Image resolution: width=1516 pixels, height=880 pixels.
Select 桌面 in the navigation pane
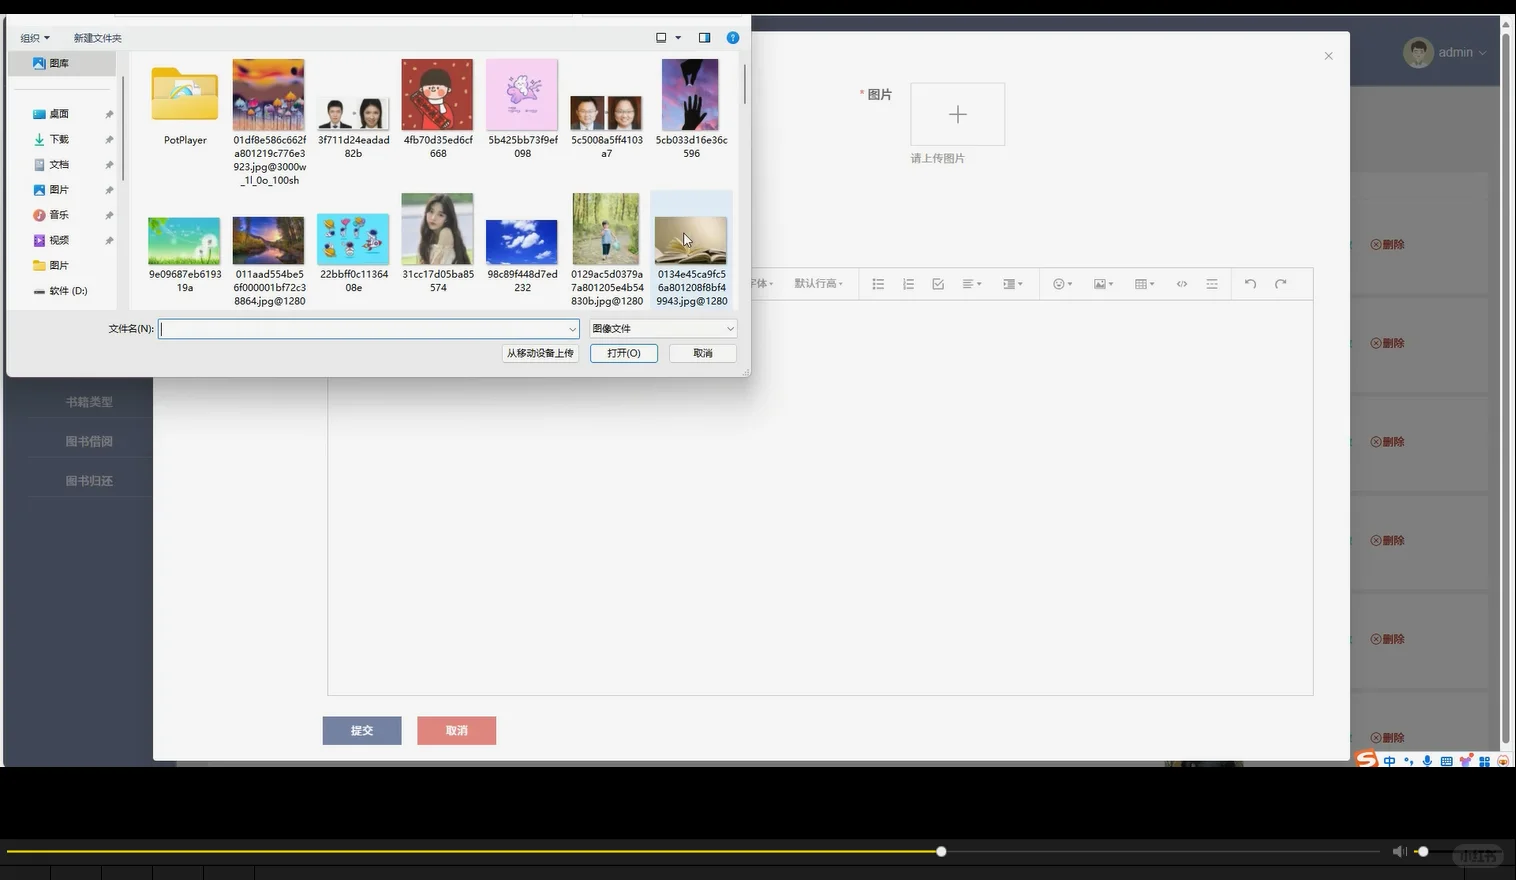[x=60, y=114]
